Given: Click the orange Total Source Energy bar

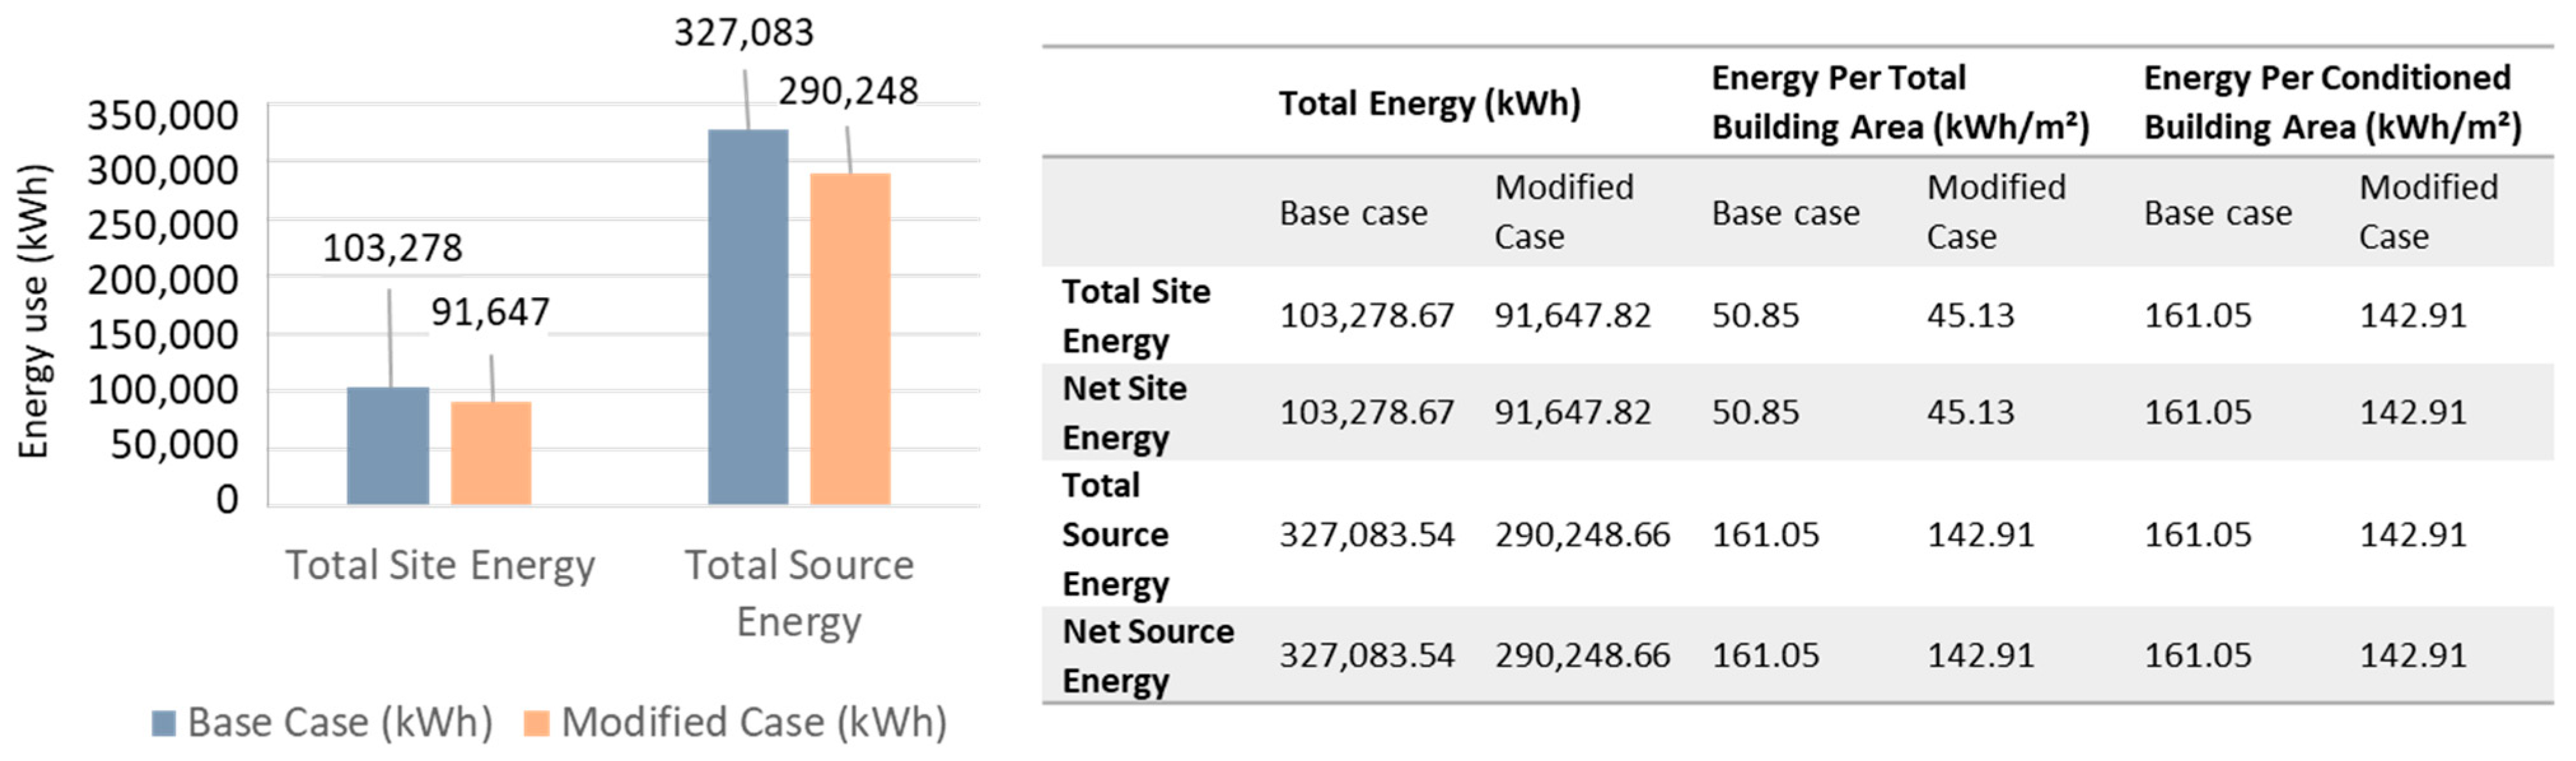Looking at the screenshot, I should coord(850,339).
